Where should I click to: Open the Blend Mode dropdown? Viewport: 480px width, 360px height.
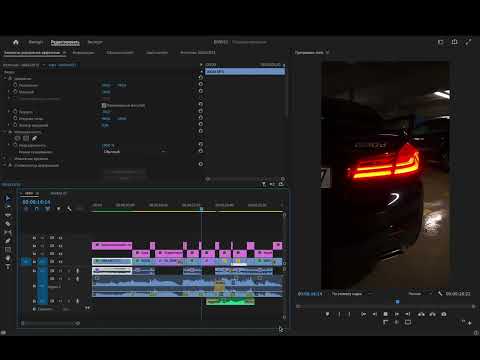coord(134,152)
